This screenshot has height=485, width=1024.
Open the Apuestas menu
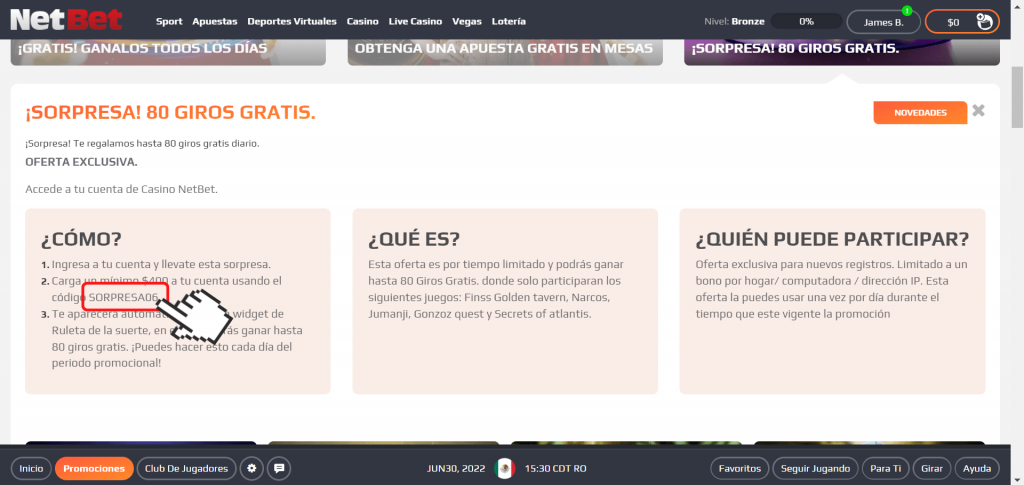click(215, 22)
